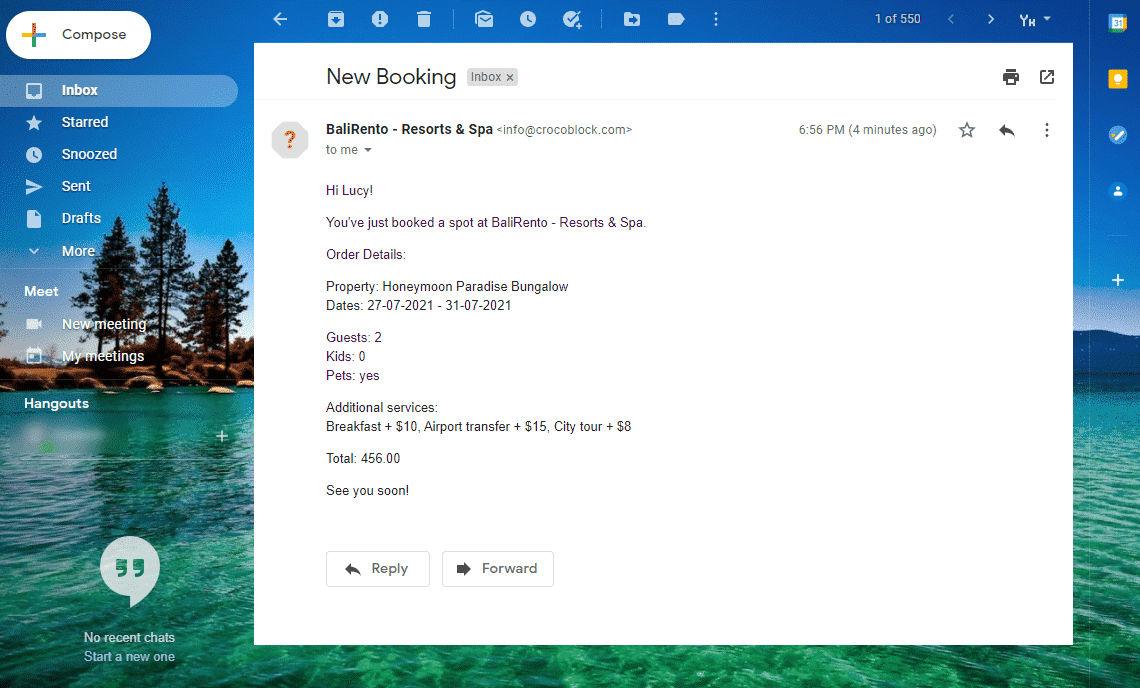Remove the Inbox label from the email
This screenshot has width=1140, height=688.
point(510,78)
